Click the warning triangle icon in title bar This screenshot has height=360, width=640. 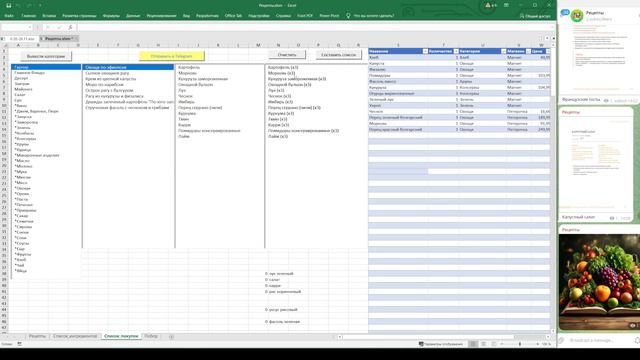[x=488, y=5]
